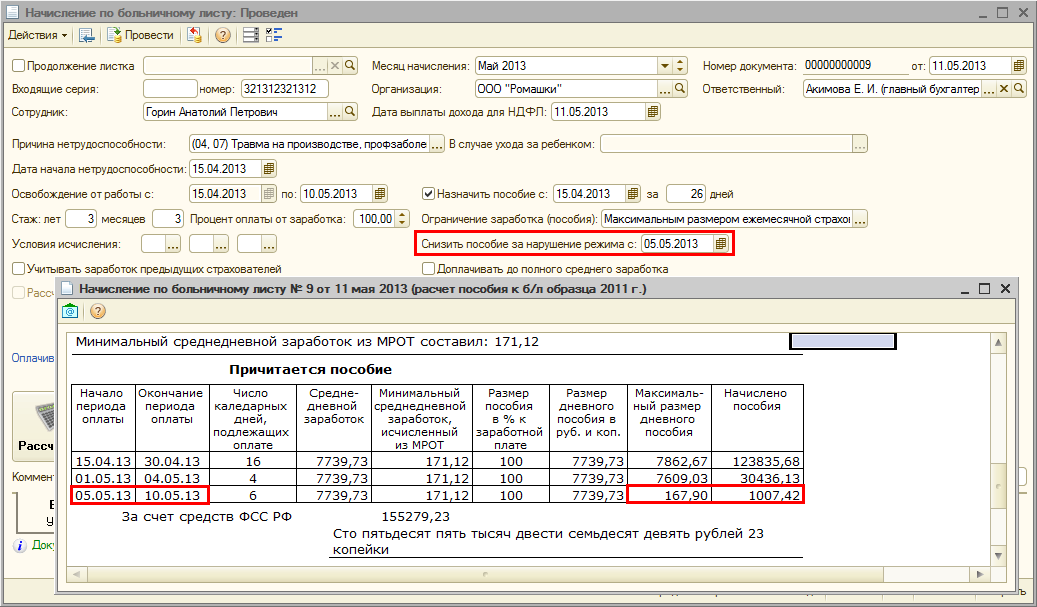Open calendar for document date 'от' field
Image resolution: width=1037 pixels, height=607 pixels.
1019,66
